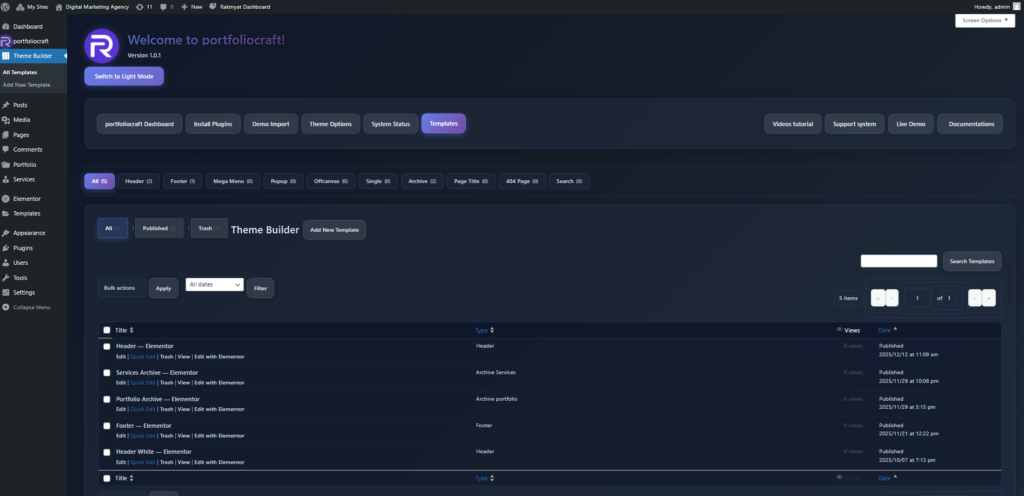
Task: Click the Appearance paintbrush icon
Action: [6, 233]
